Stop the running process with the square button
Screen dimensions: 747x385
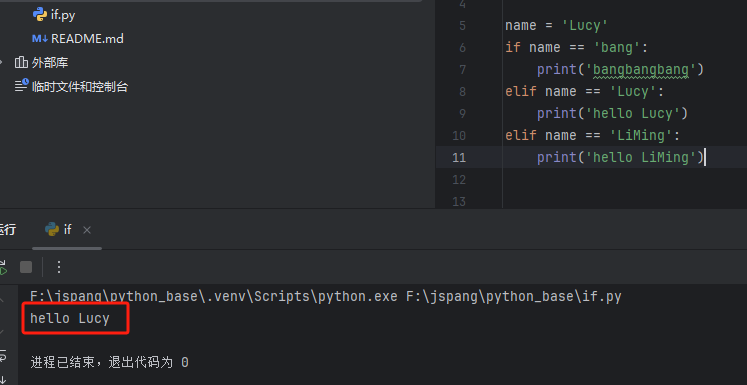pyautogui.click(x=26, y=267)
